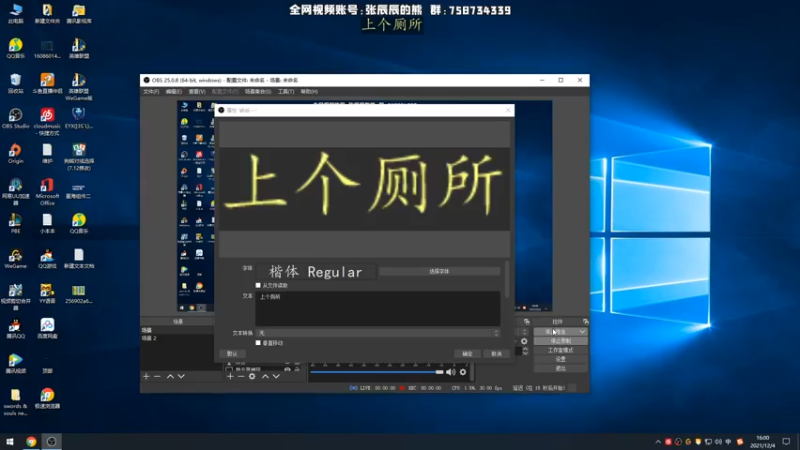Open 腾讯QQ desktop shortcut
800x450 pixels.
pos(15,329)
